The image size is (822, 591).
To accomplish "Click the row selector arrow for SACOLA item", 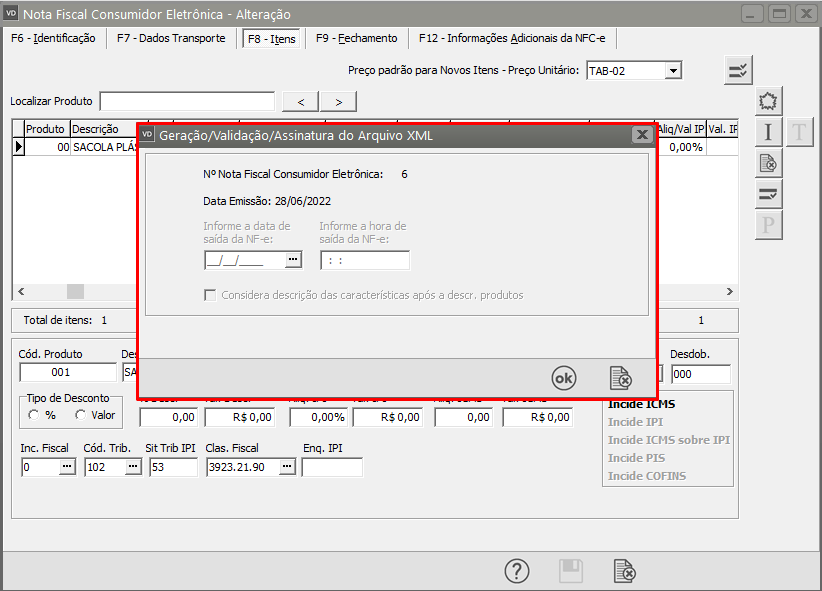I will [19, 147].
